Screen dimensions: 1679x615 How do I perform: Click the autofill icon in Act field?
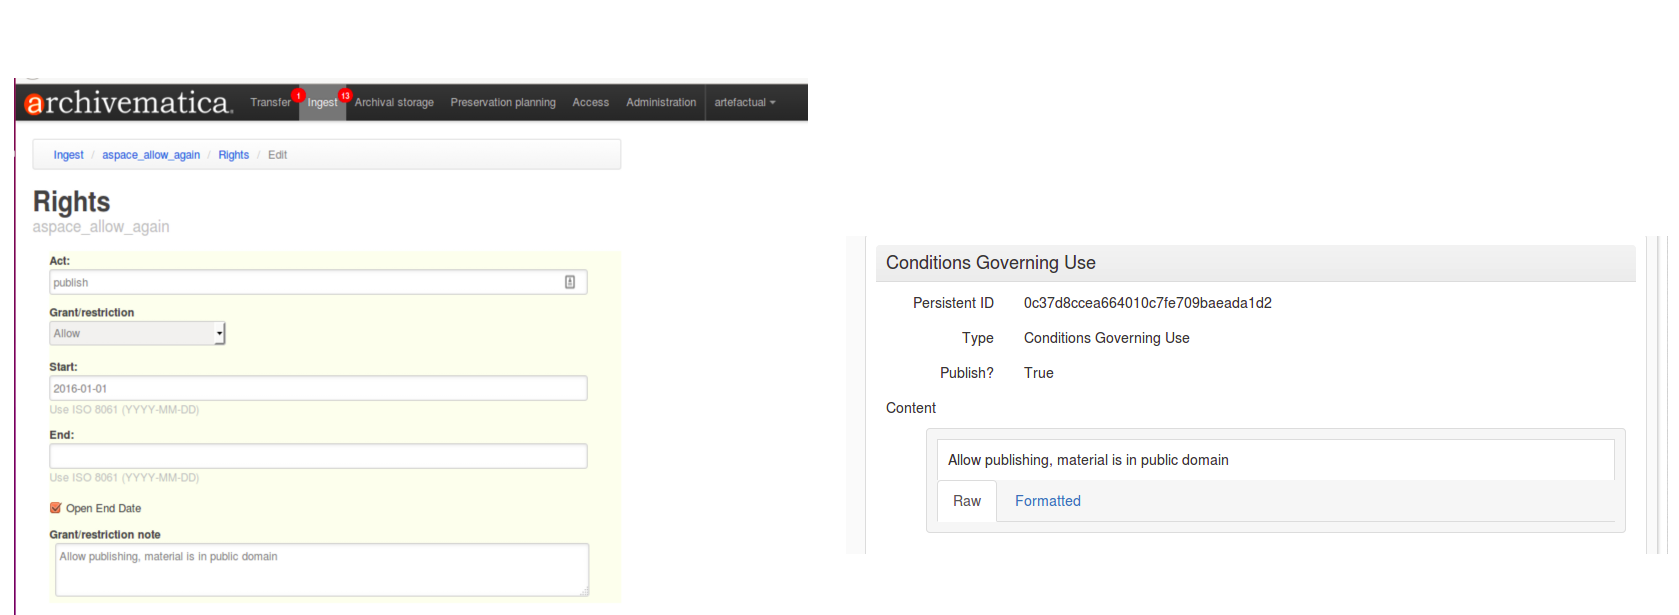coord(570,282)
